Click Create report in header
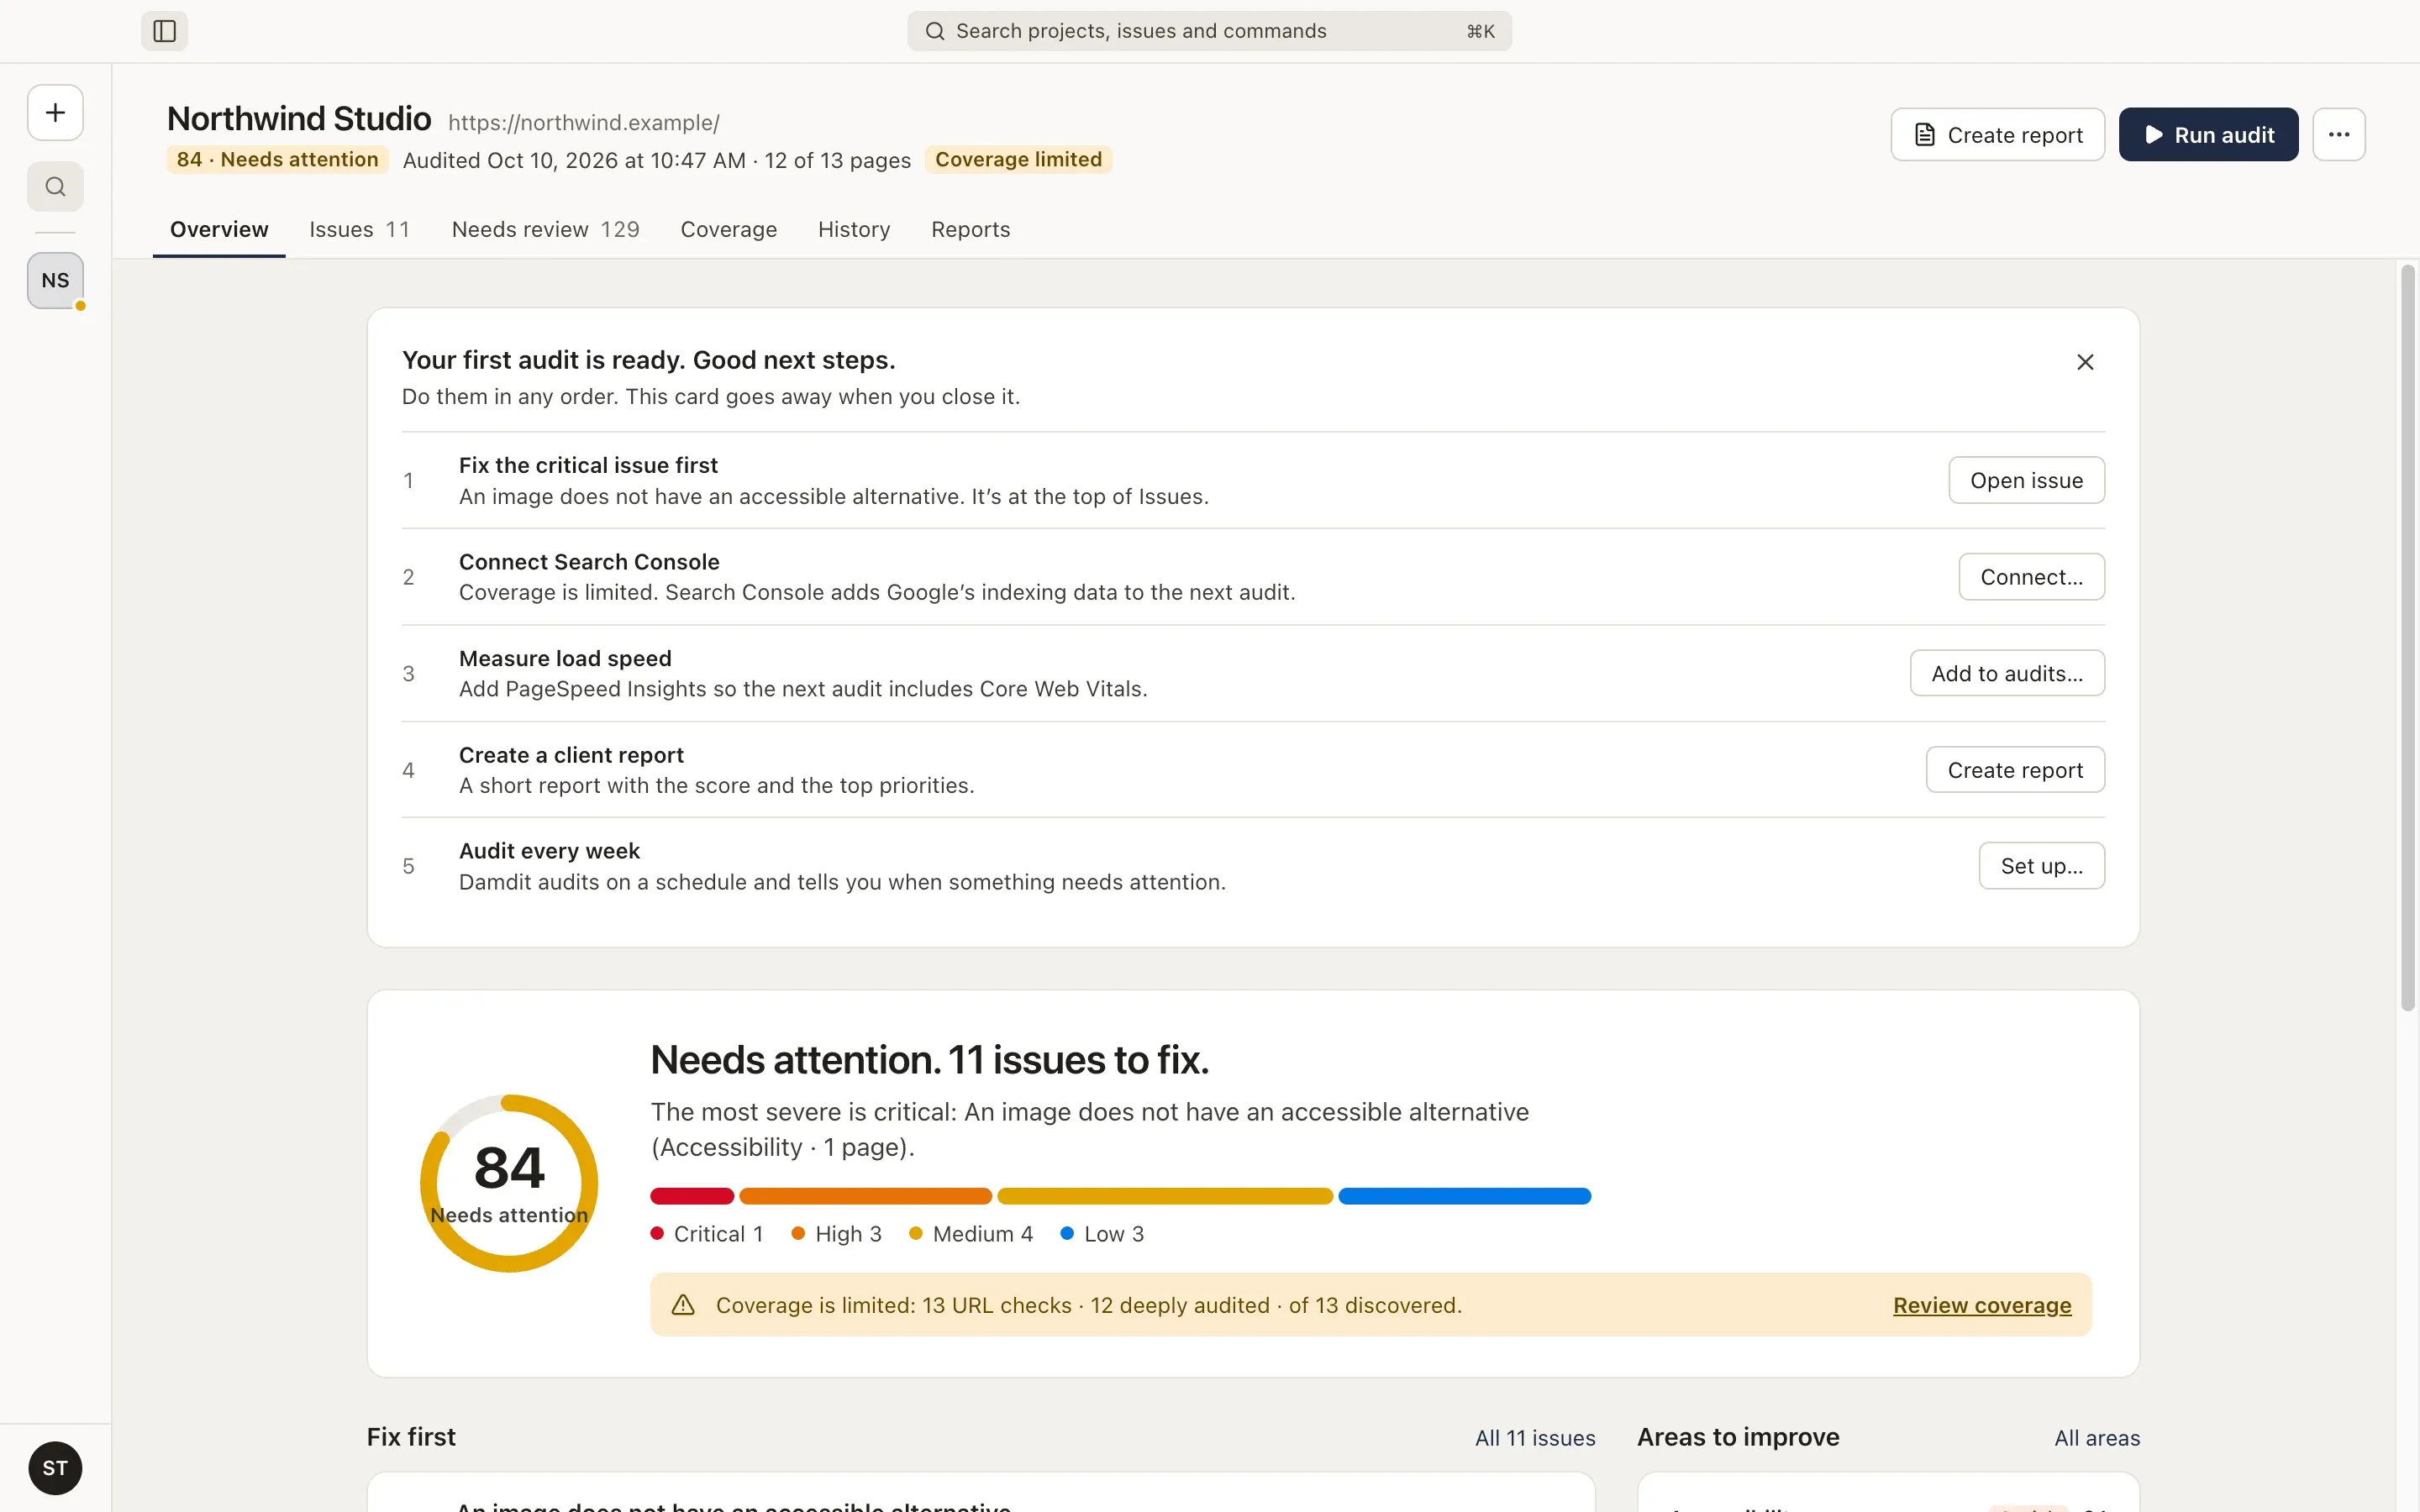 (1997, 134)
